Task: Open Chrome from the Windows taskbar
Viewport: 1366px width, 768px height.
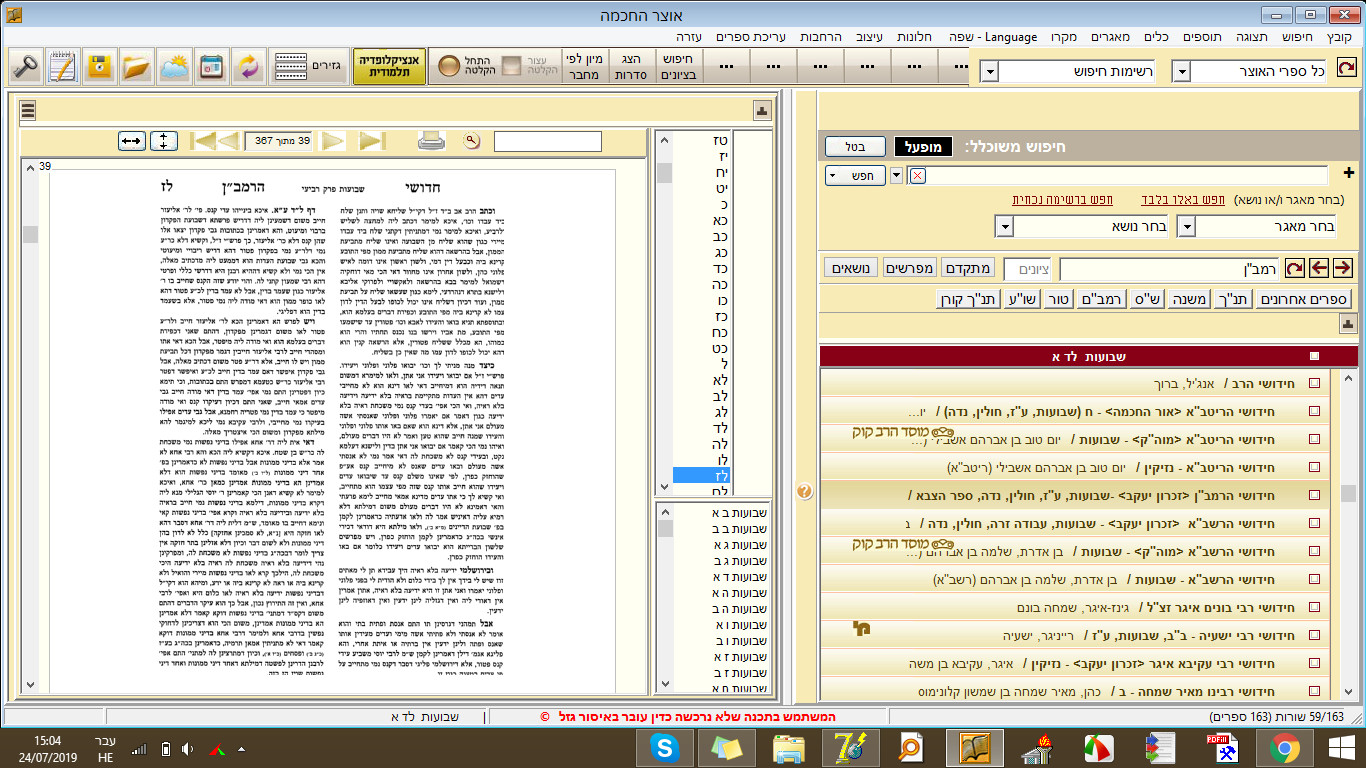Action: click(1285, 747)
